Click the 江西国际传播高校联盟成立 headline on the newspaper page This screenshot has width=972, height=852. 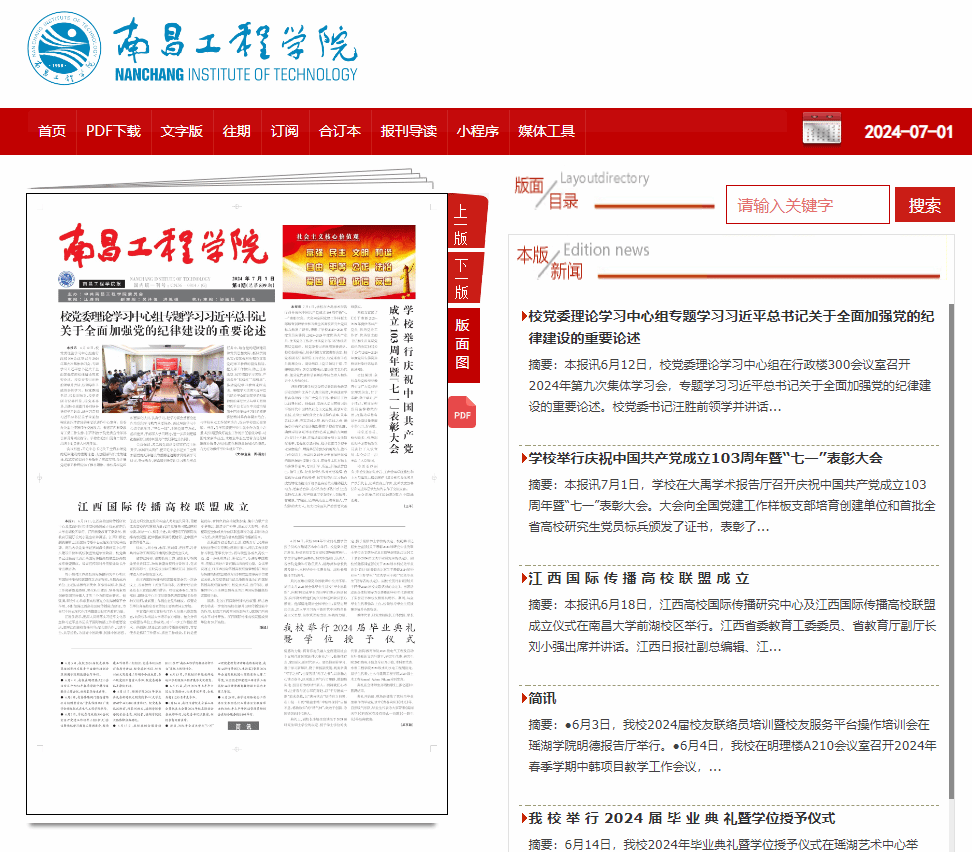click(163, 507)
